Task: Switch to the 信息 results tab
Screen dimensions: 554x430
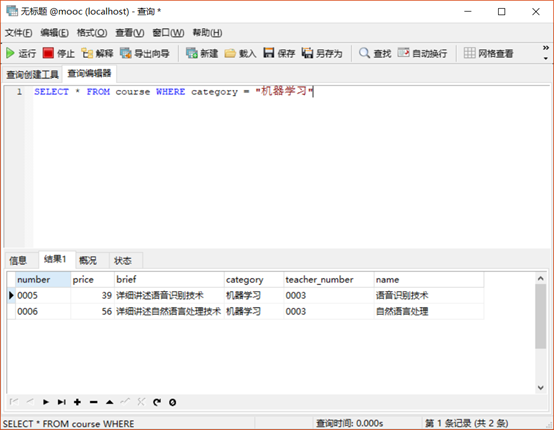Action: (18, 260)
